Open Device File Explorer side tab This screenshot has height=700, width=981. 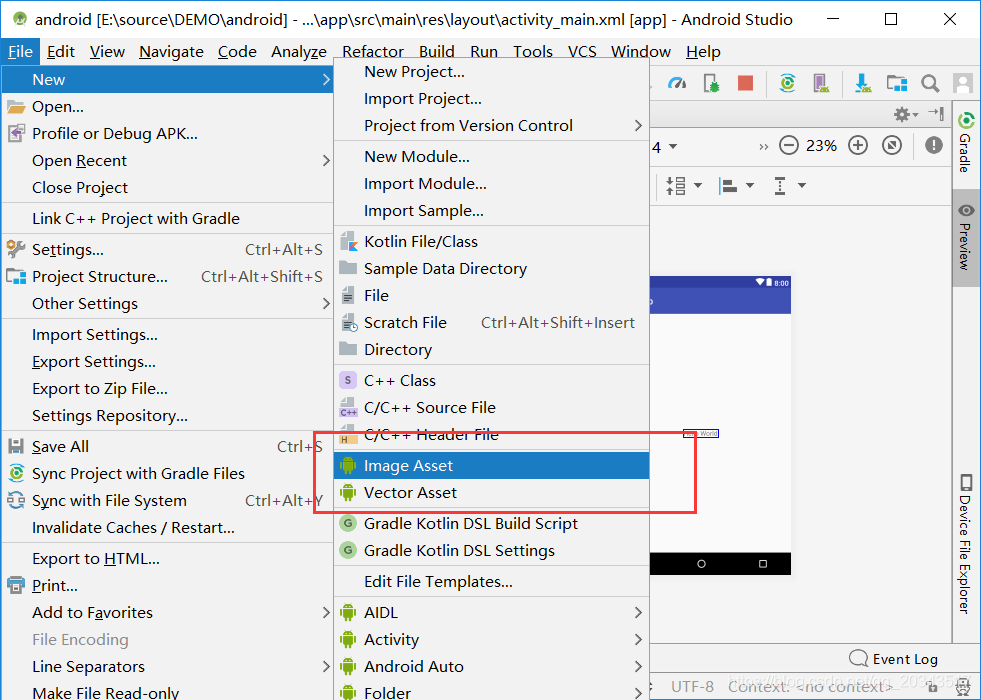tap(965, 544)
